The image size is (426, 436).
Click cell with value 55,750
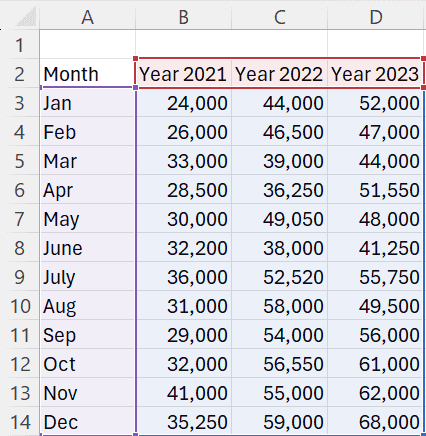[376, 277]
